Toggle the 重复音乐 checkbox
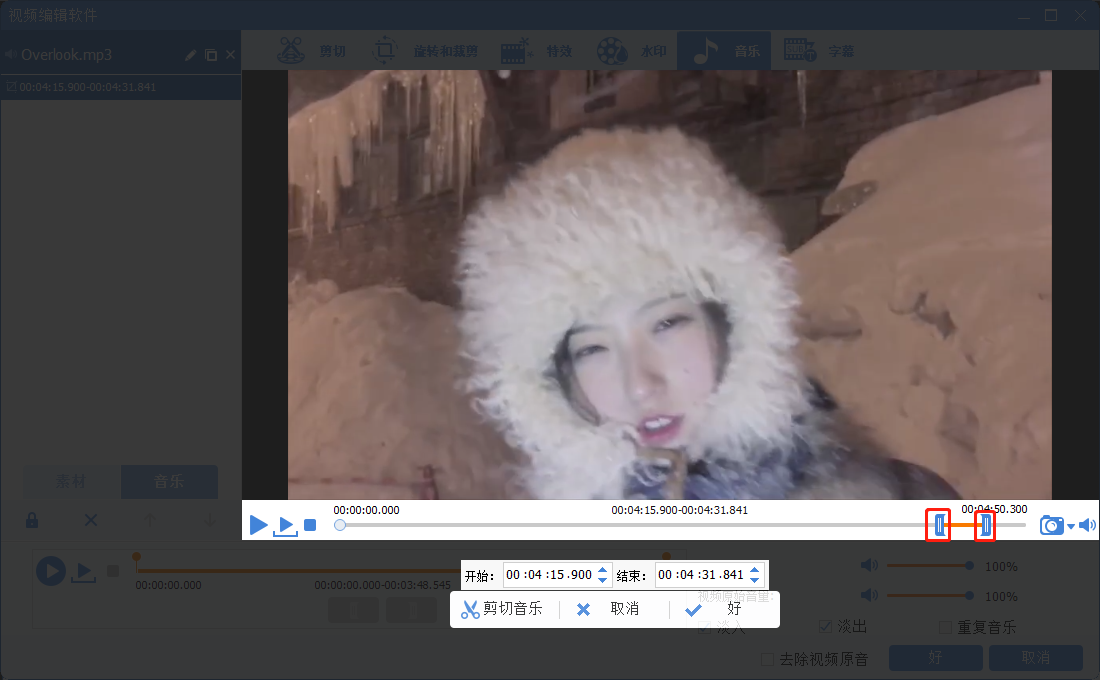 tap(945, 627)
